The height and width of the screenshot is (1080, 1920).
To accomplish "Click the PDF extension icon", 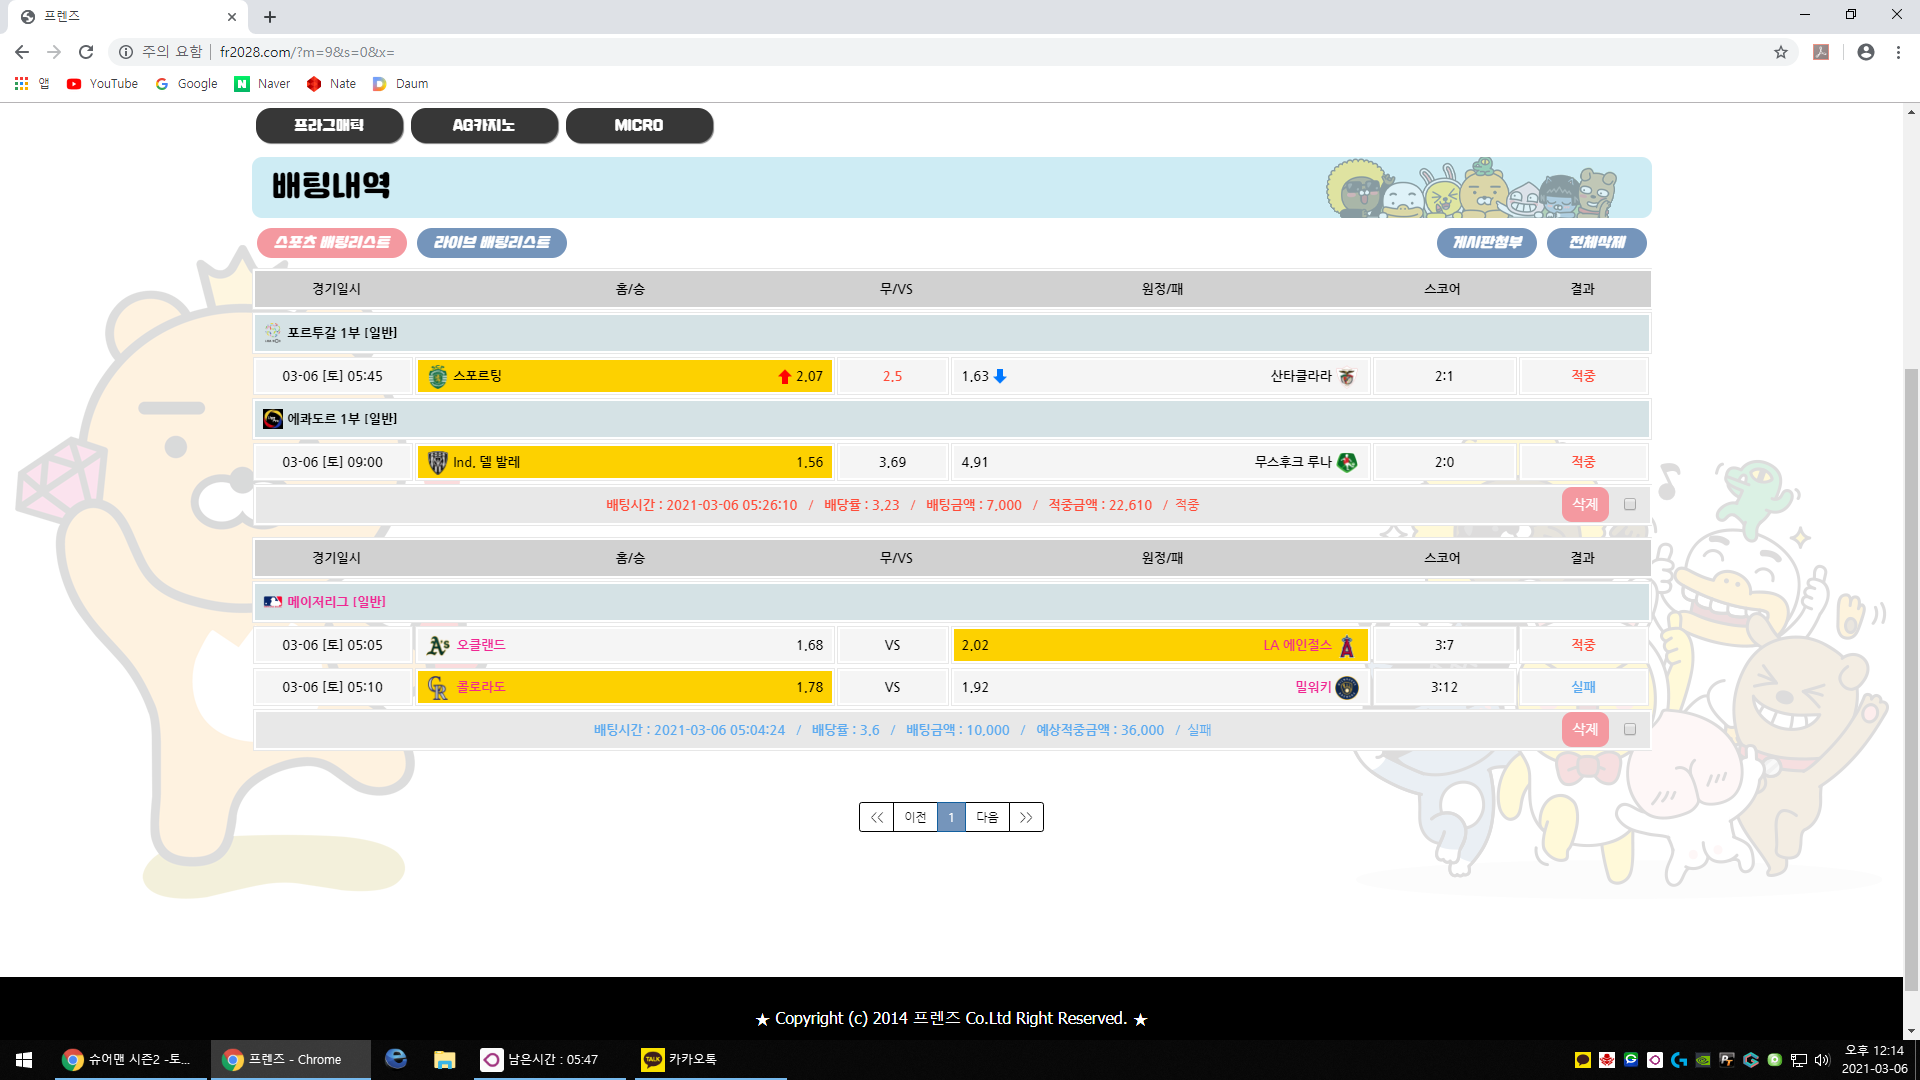I will [x=1821, y=52].
